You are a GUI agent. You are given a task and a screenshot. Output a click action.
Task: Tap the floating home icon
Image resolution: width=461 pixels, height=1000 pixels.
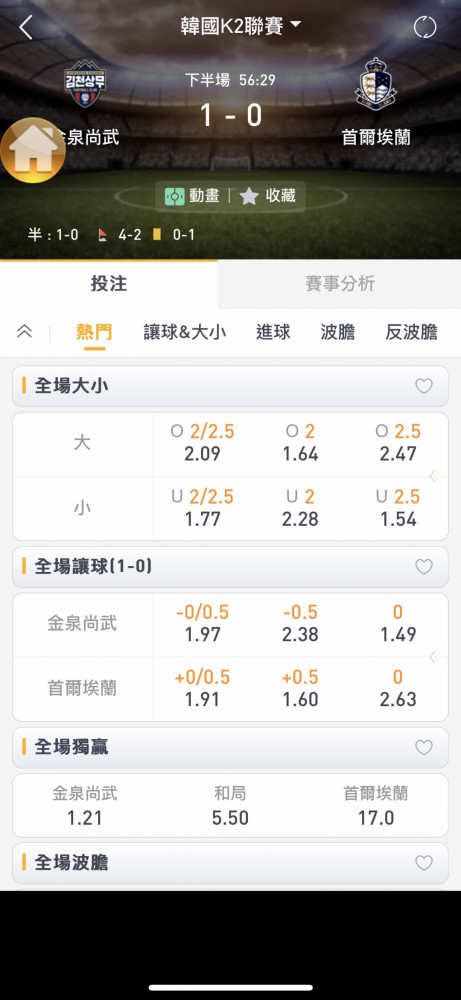click(x=33, y=151)
